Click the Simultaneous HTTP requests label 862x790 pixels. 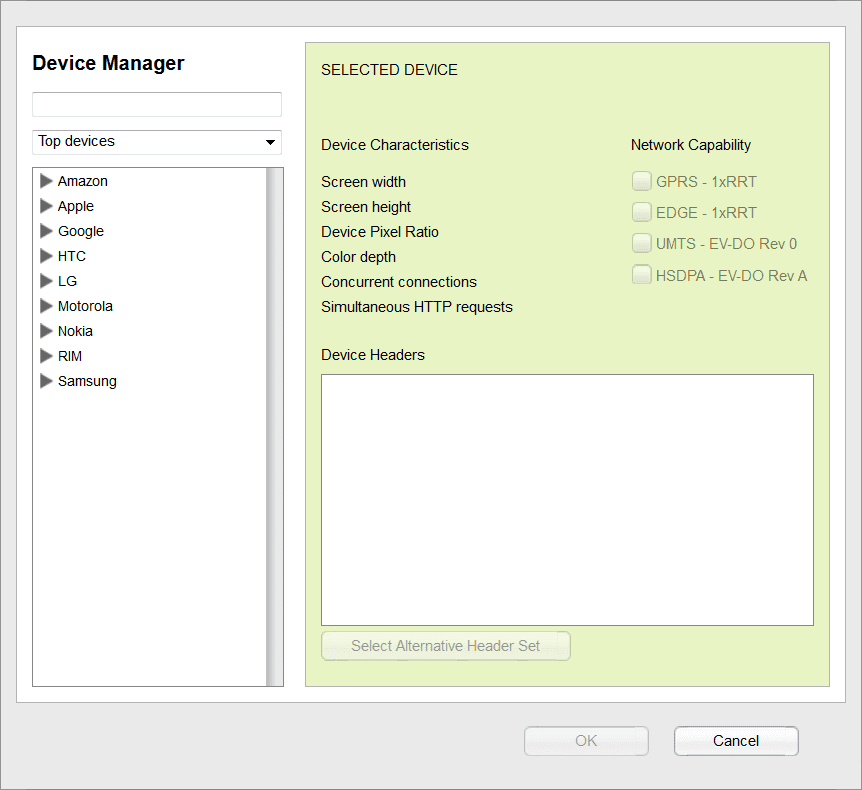tap(417, 307)
